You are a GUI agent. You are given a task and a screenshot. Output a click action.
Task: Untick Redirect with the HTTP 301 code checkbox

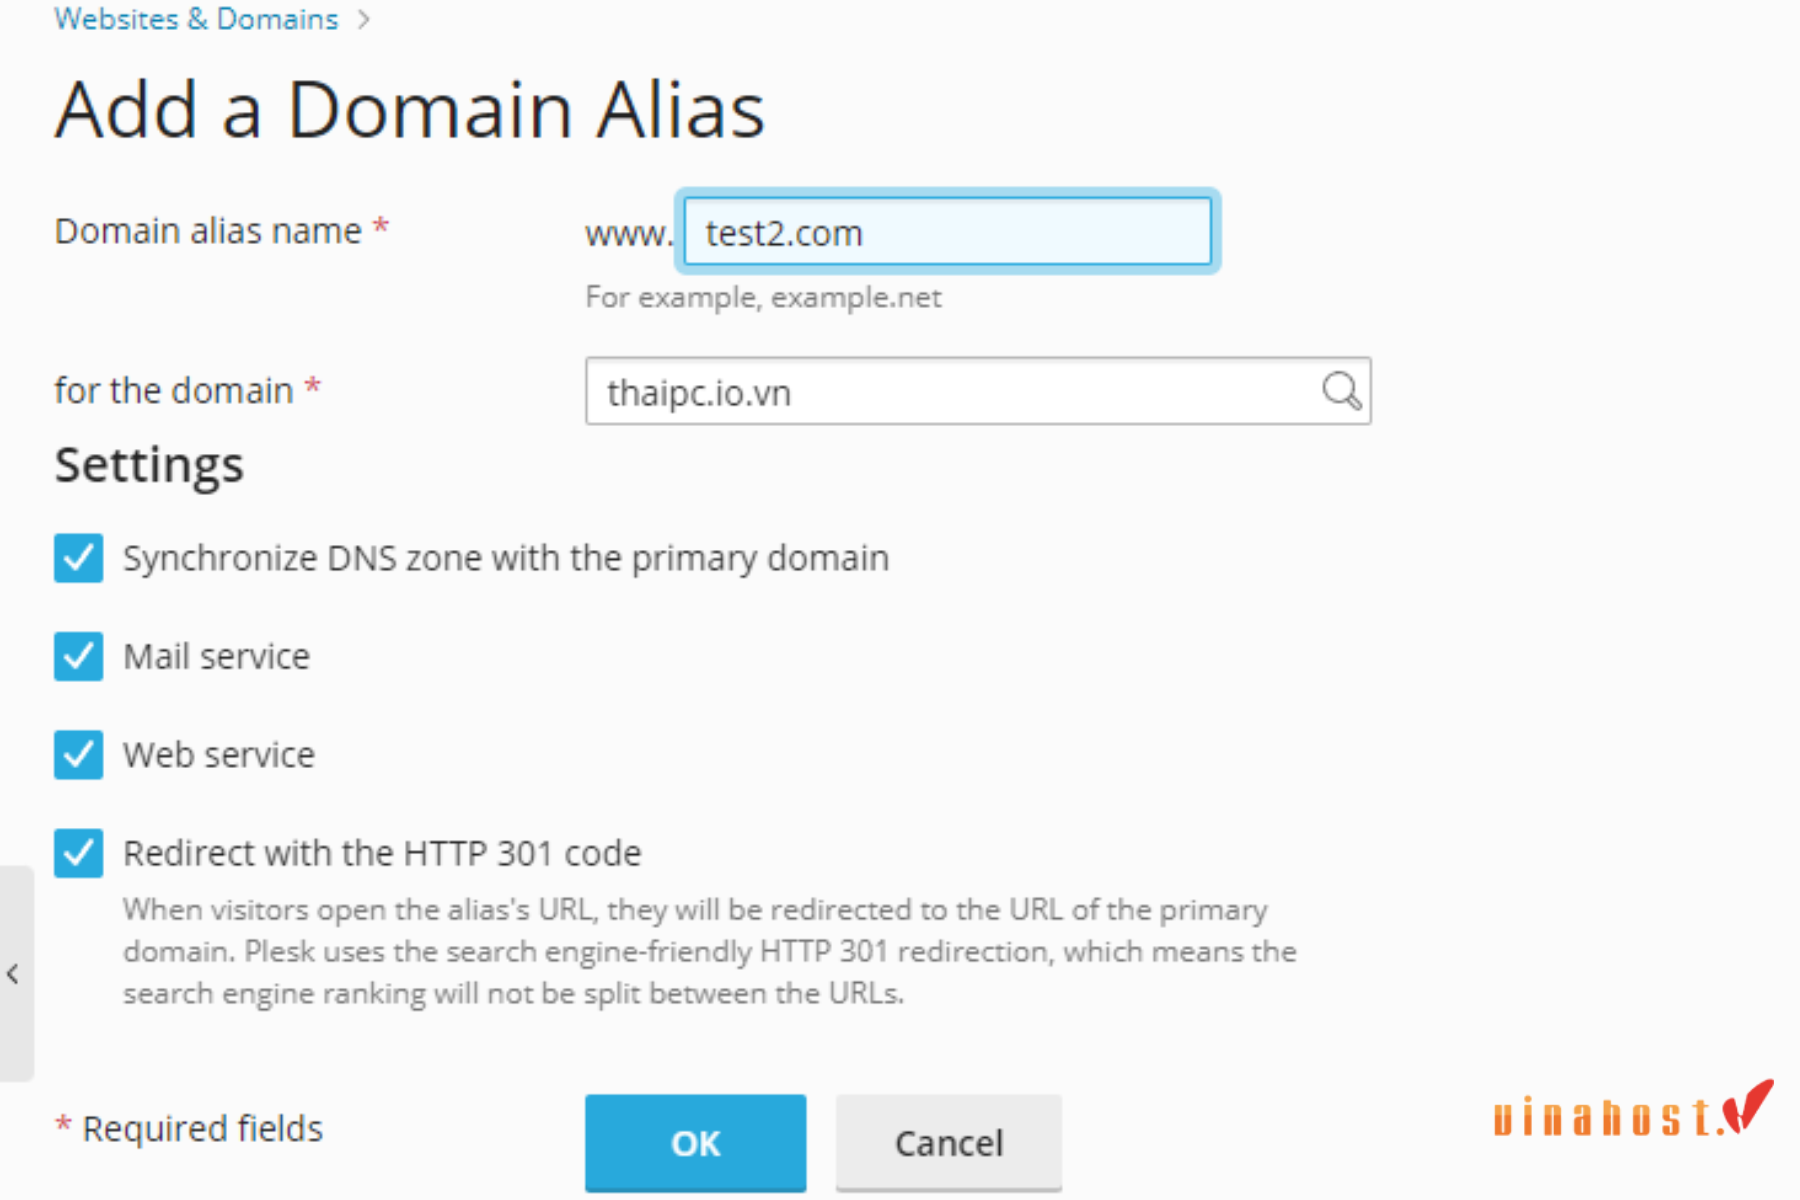(x=78, y=853)
